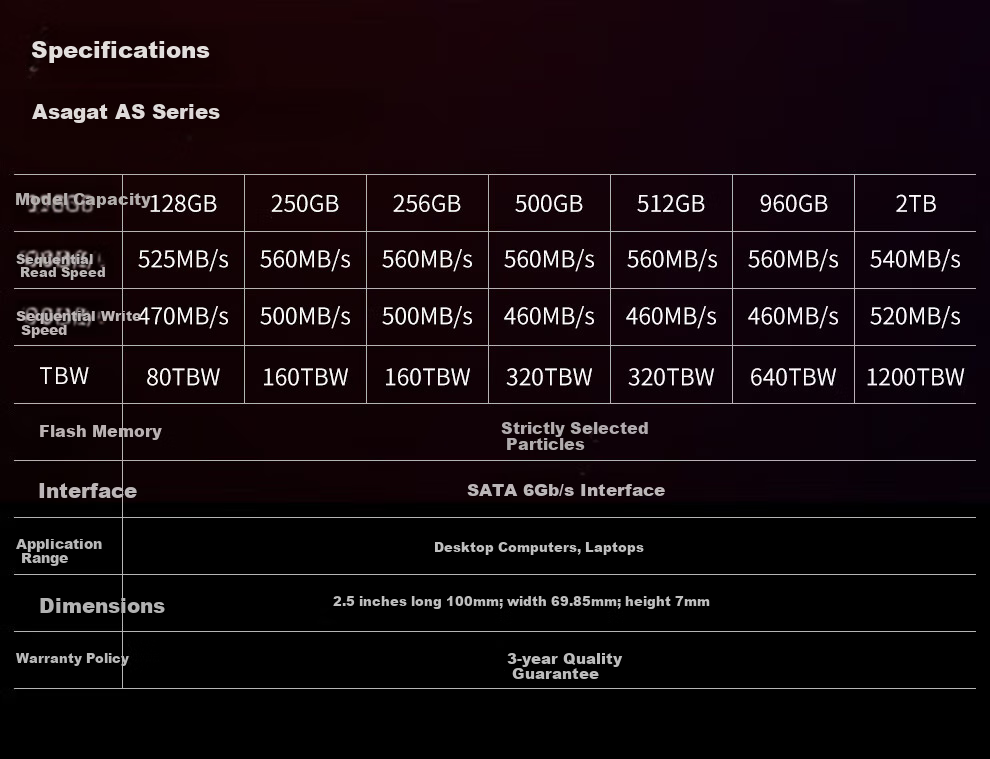Click 560MB/s read speed under 250GB
Viewport: 990px width, 759px height.
305,260
